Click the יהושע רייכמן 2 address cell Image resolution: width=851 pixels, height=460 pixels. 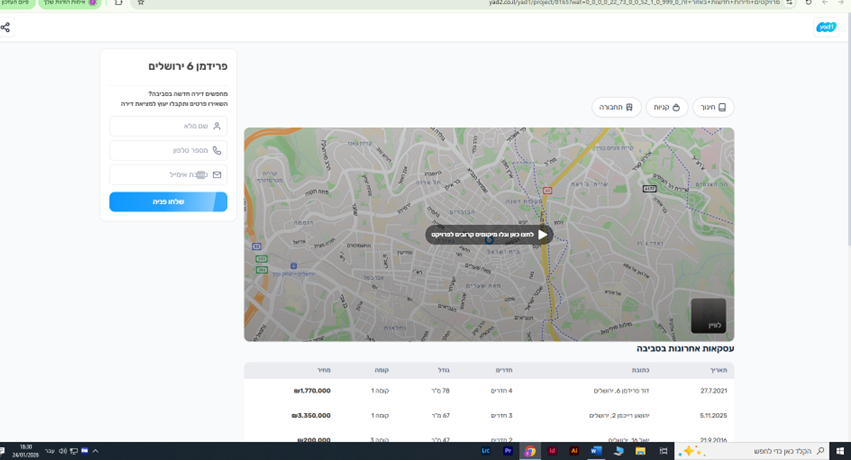click(x=619, y=416)
